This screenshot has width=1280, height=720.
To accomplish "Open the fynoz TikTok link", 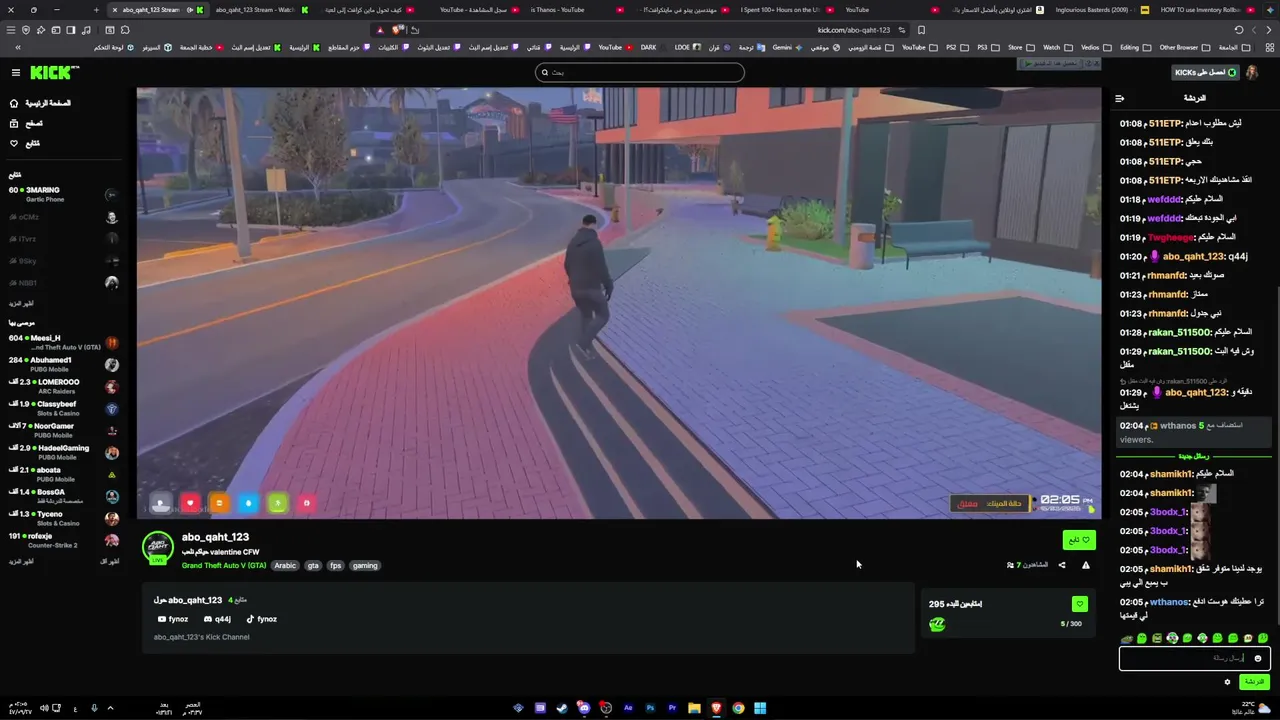I will [262, 619].
